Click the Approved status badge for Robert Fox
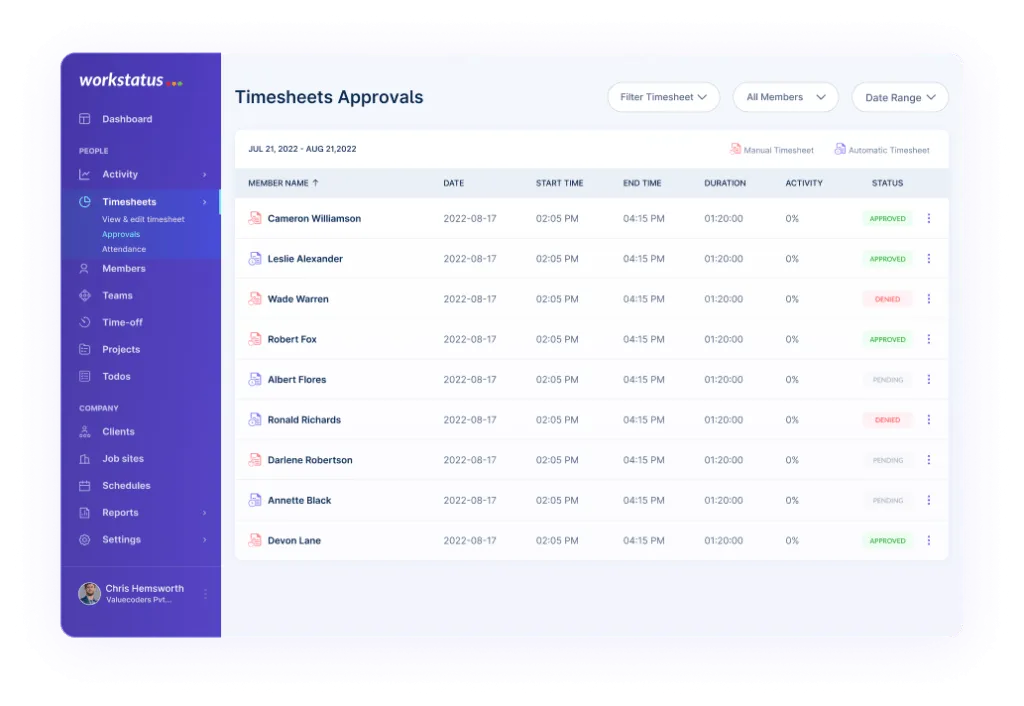 pos(886,339)
